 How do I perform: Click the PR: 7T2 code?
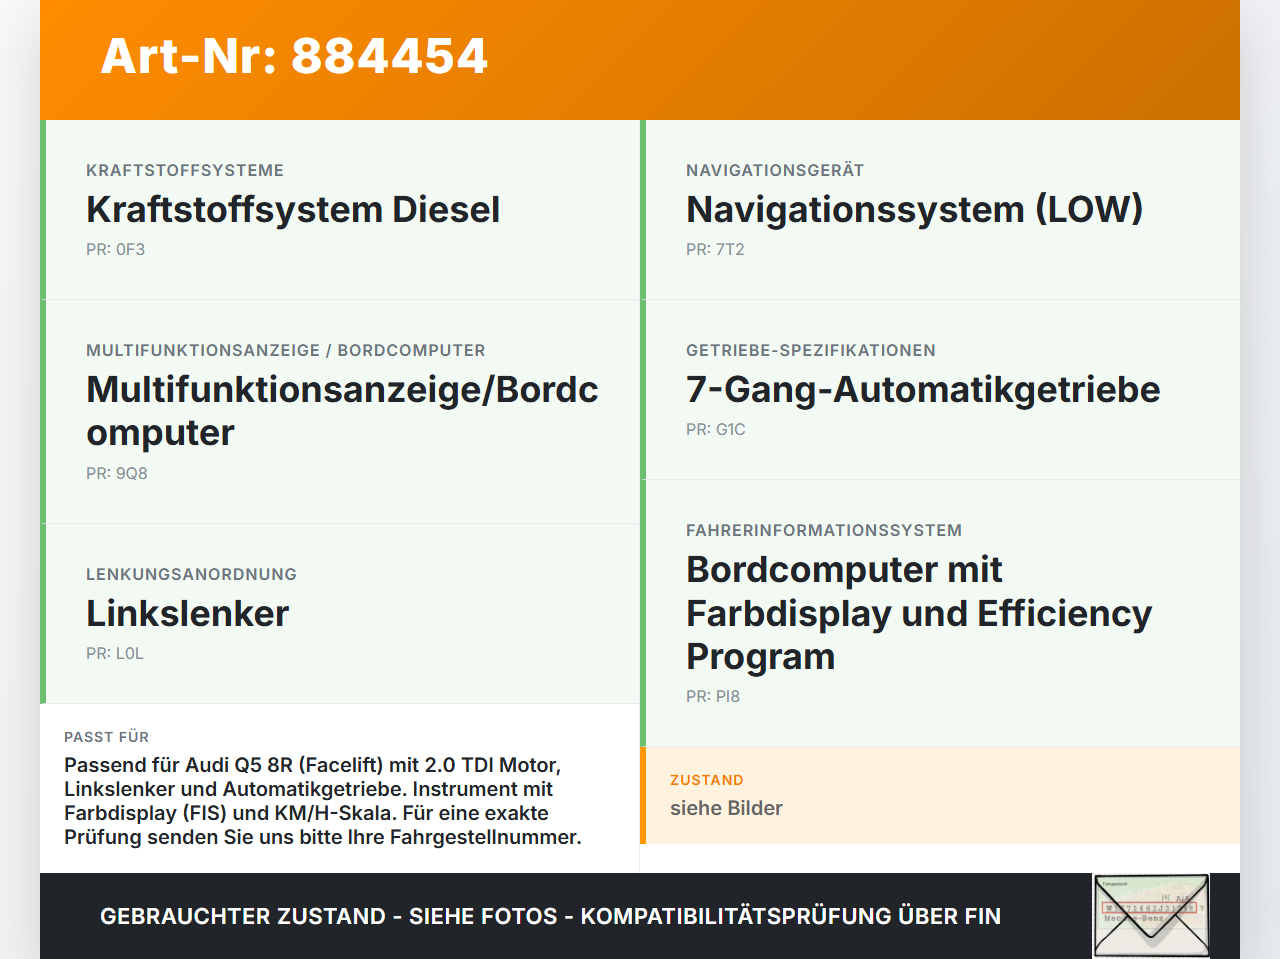[x=715, y=249]
